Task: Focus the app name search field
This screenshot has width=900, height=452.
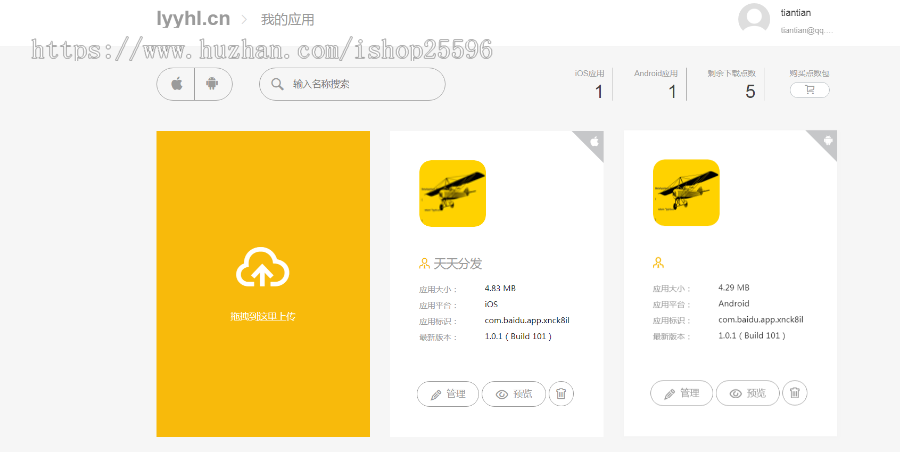Action: [x=360, y=85]
